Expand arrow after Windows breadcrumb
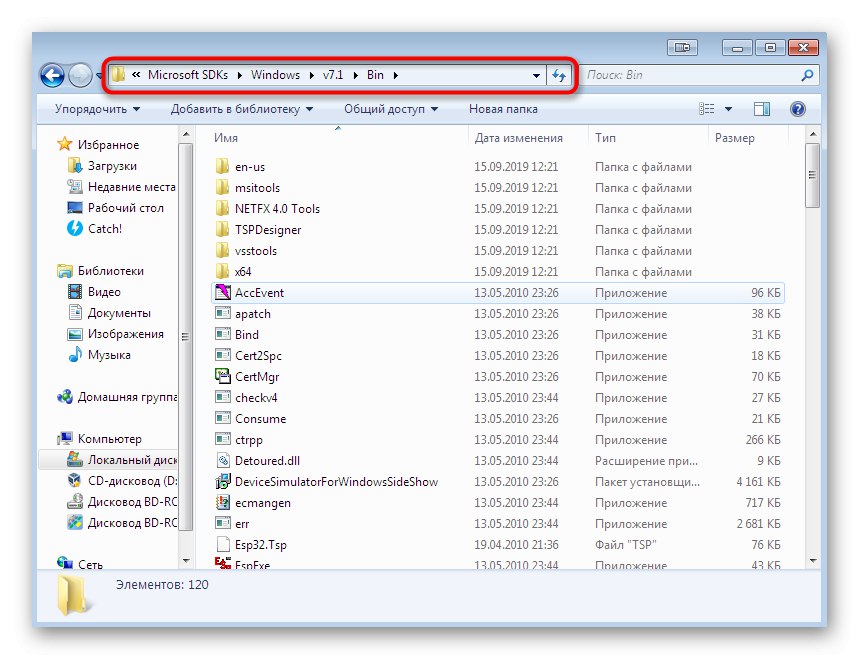The width and height of the screenshot is (859, 659). pyautogui.click(x=311, y=75)
